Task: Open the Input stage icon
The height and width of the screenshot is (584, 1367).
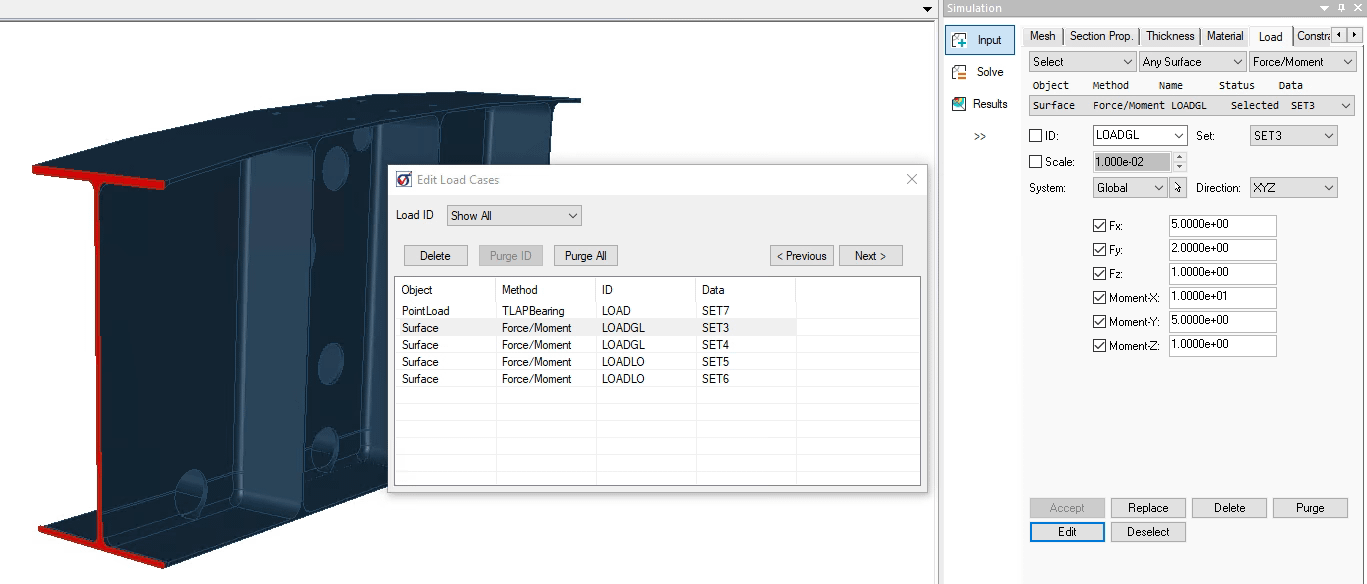Action: pyautogui.click(x=960, y=40)
